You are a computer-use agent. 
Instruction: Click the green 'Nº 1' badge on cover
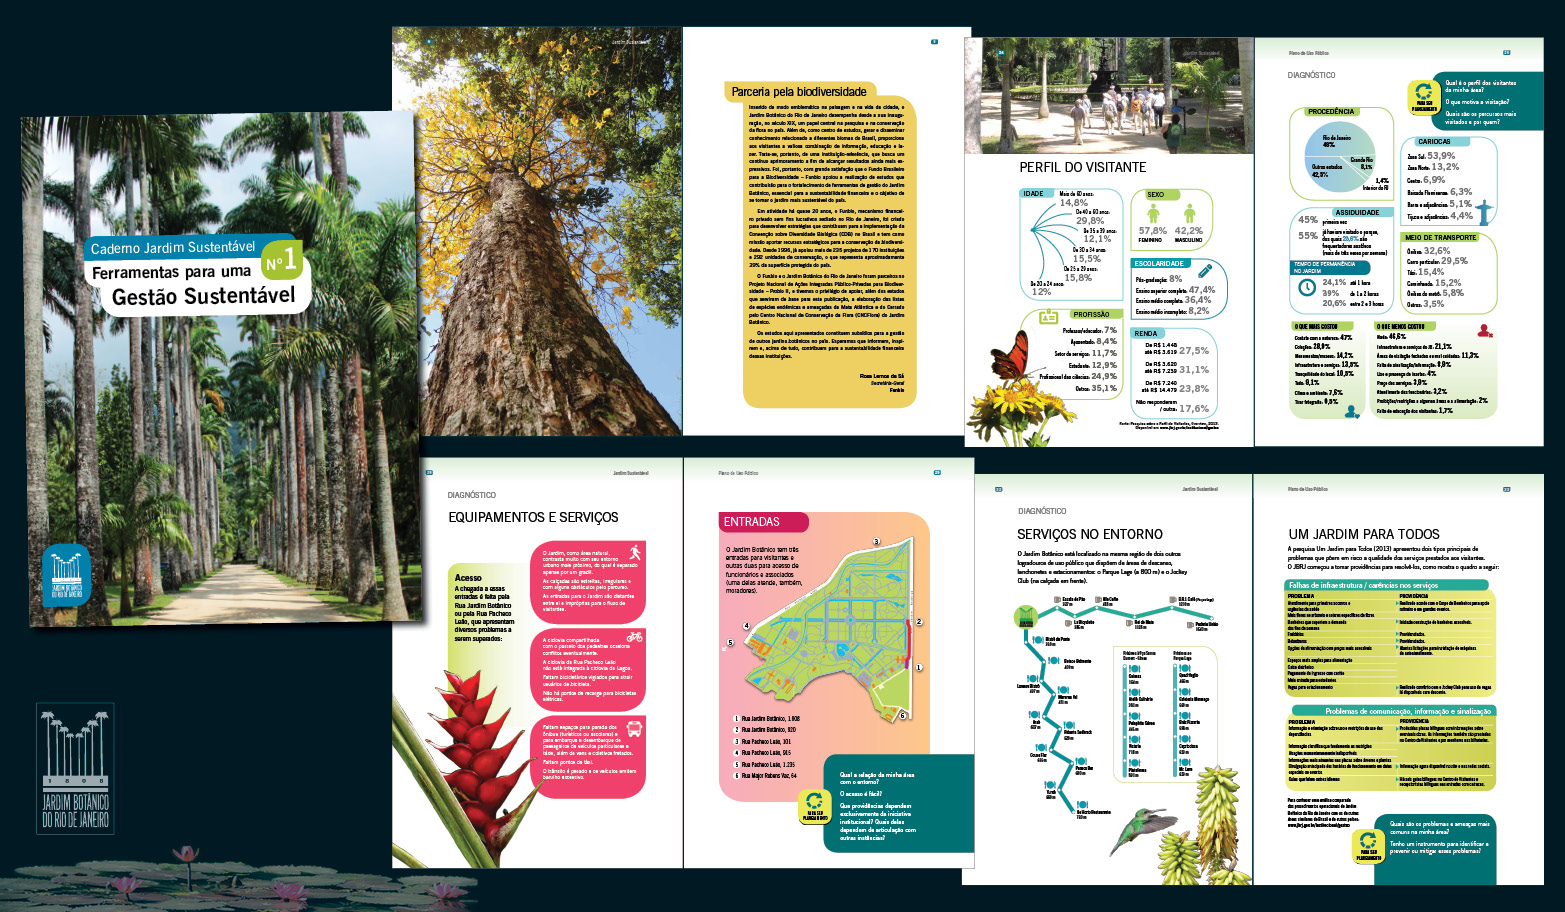(x=281, y=260)
